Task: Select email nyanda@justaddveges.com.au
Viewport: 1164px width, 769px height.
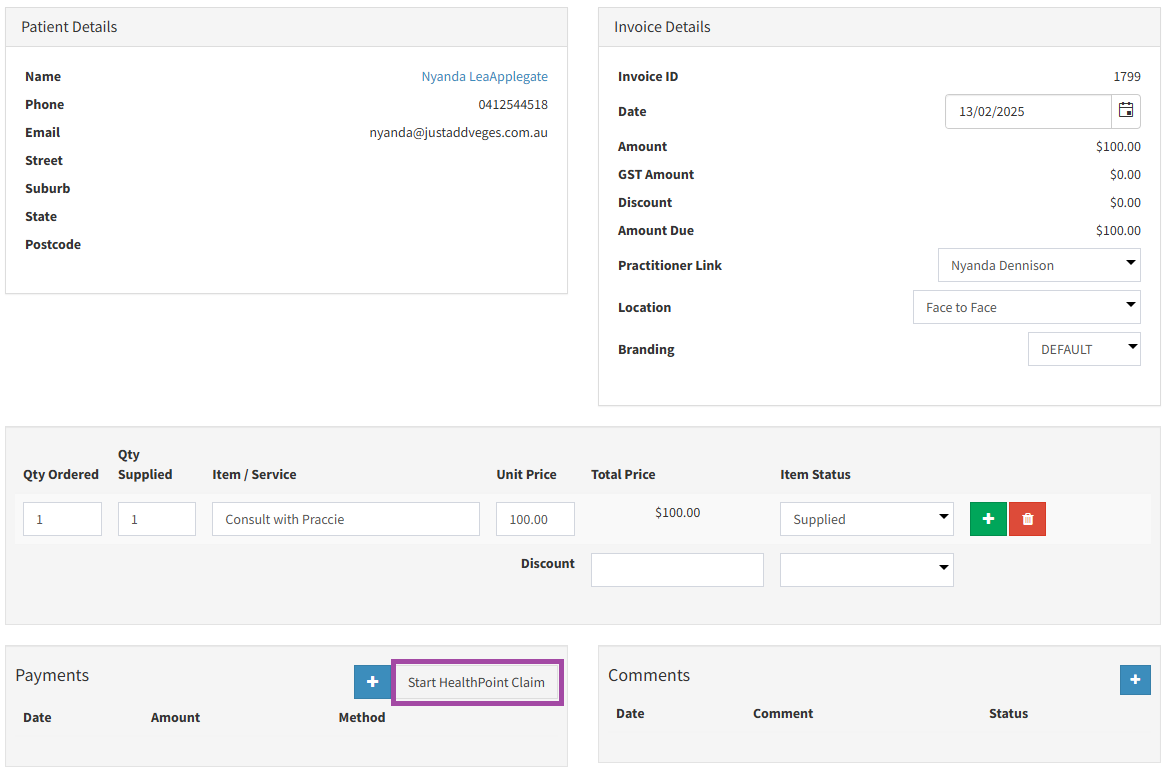Action: point(459,133)
